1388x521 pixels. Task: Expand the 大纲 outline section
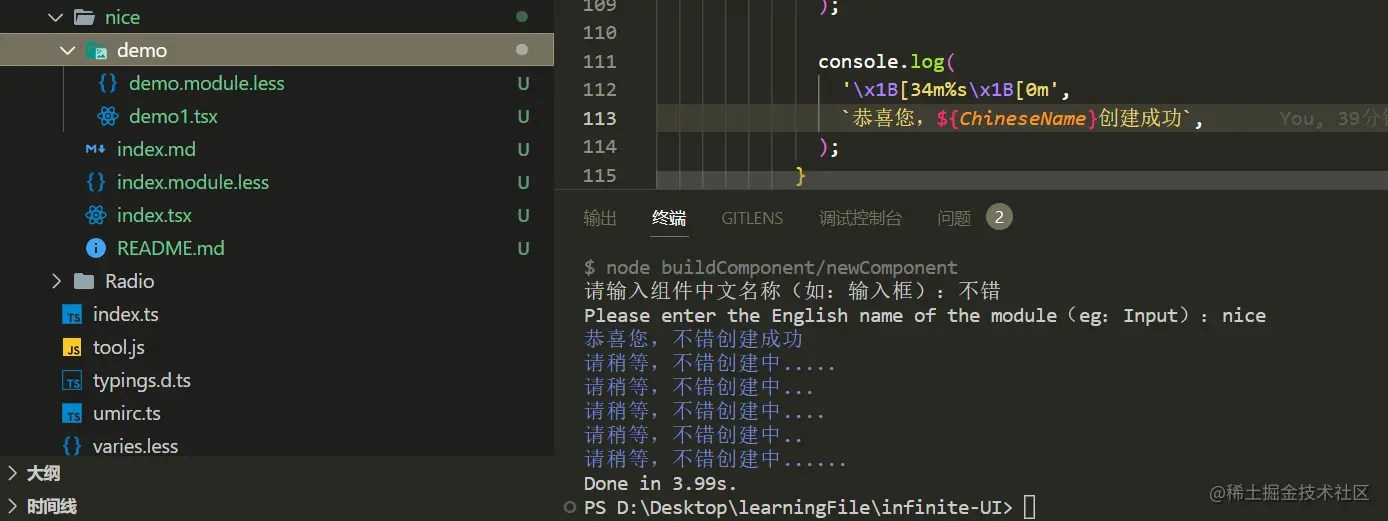tap(13, 473)
